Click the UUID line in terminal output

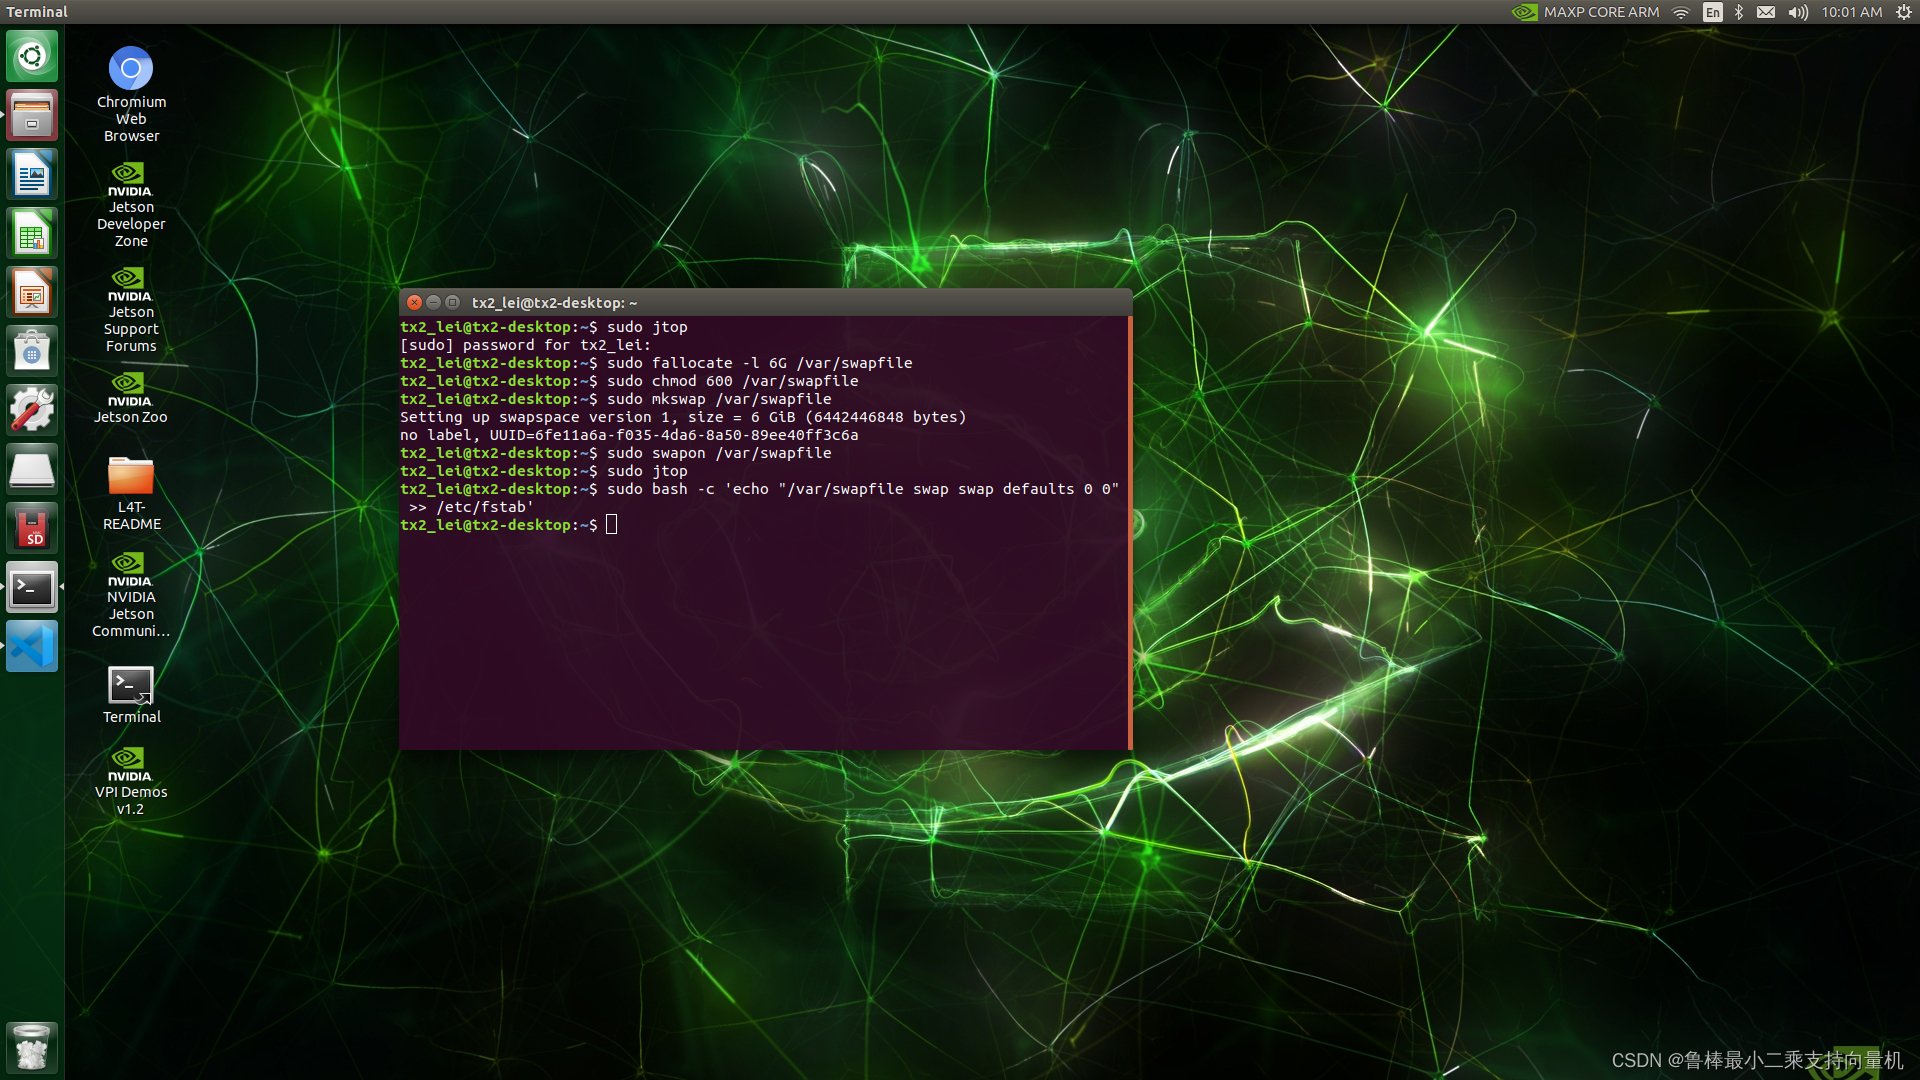[629, 435]
